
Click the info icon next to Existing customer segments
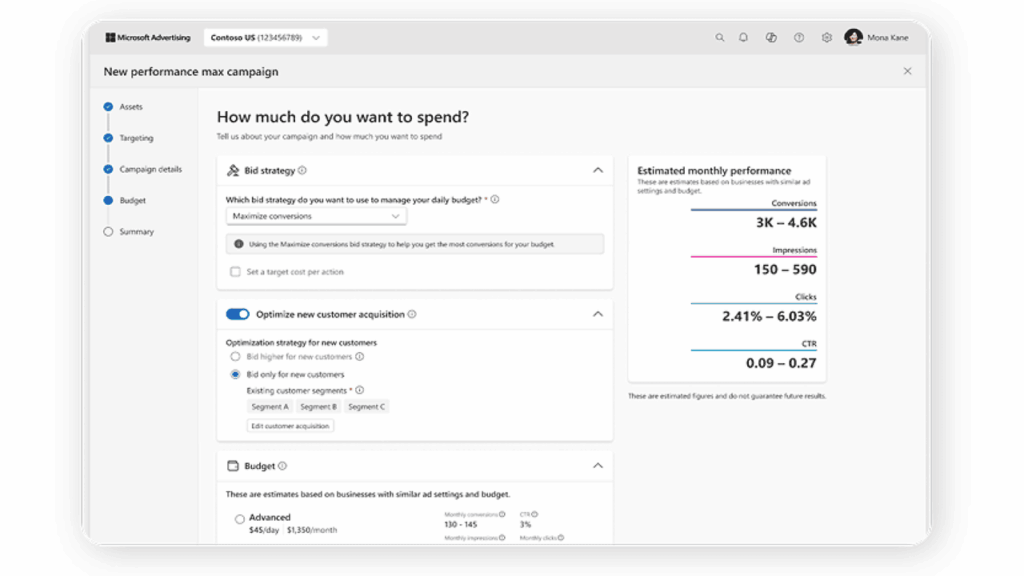point(358,390)
